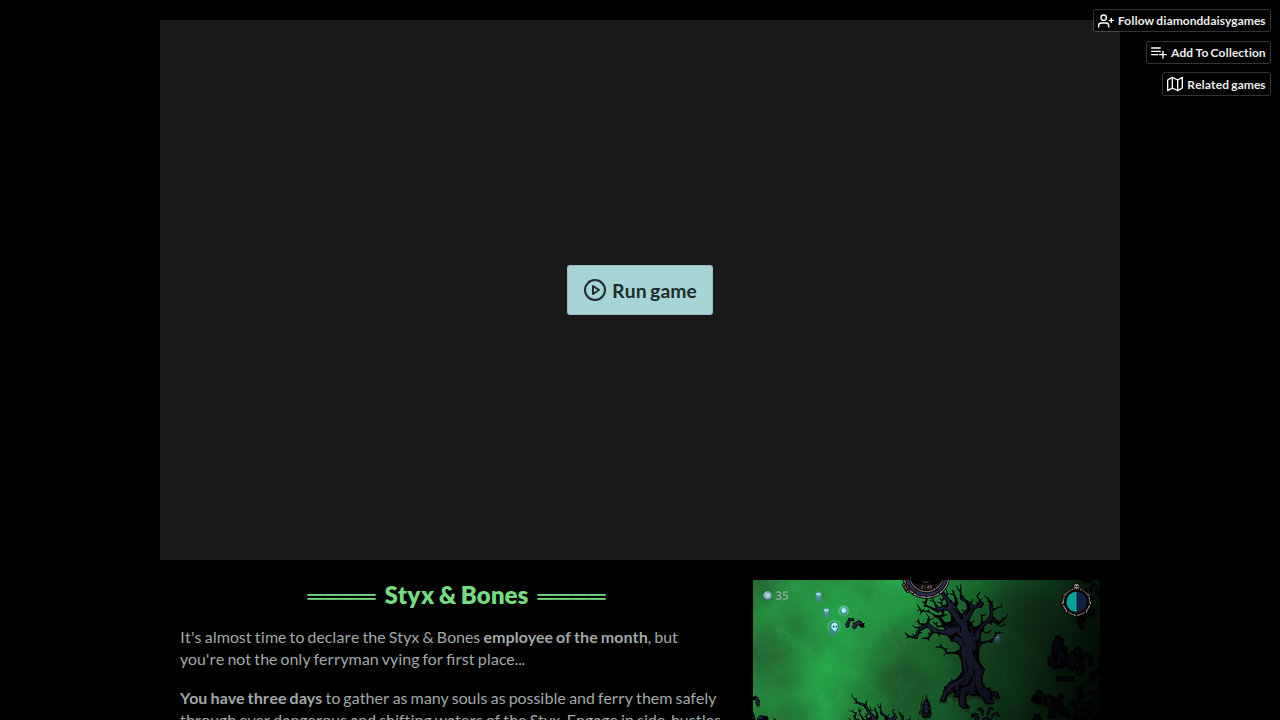The image size is (1280, 720).
Task: Follow diamonddaisygames
Action: click(1182, 21)
